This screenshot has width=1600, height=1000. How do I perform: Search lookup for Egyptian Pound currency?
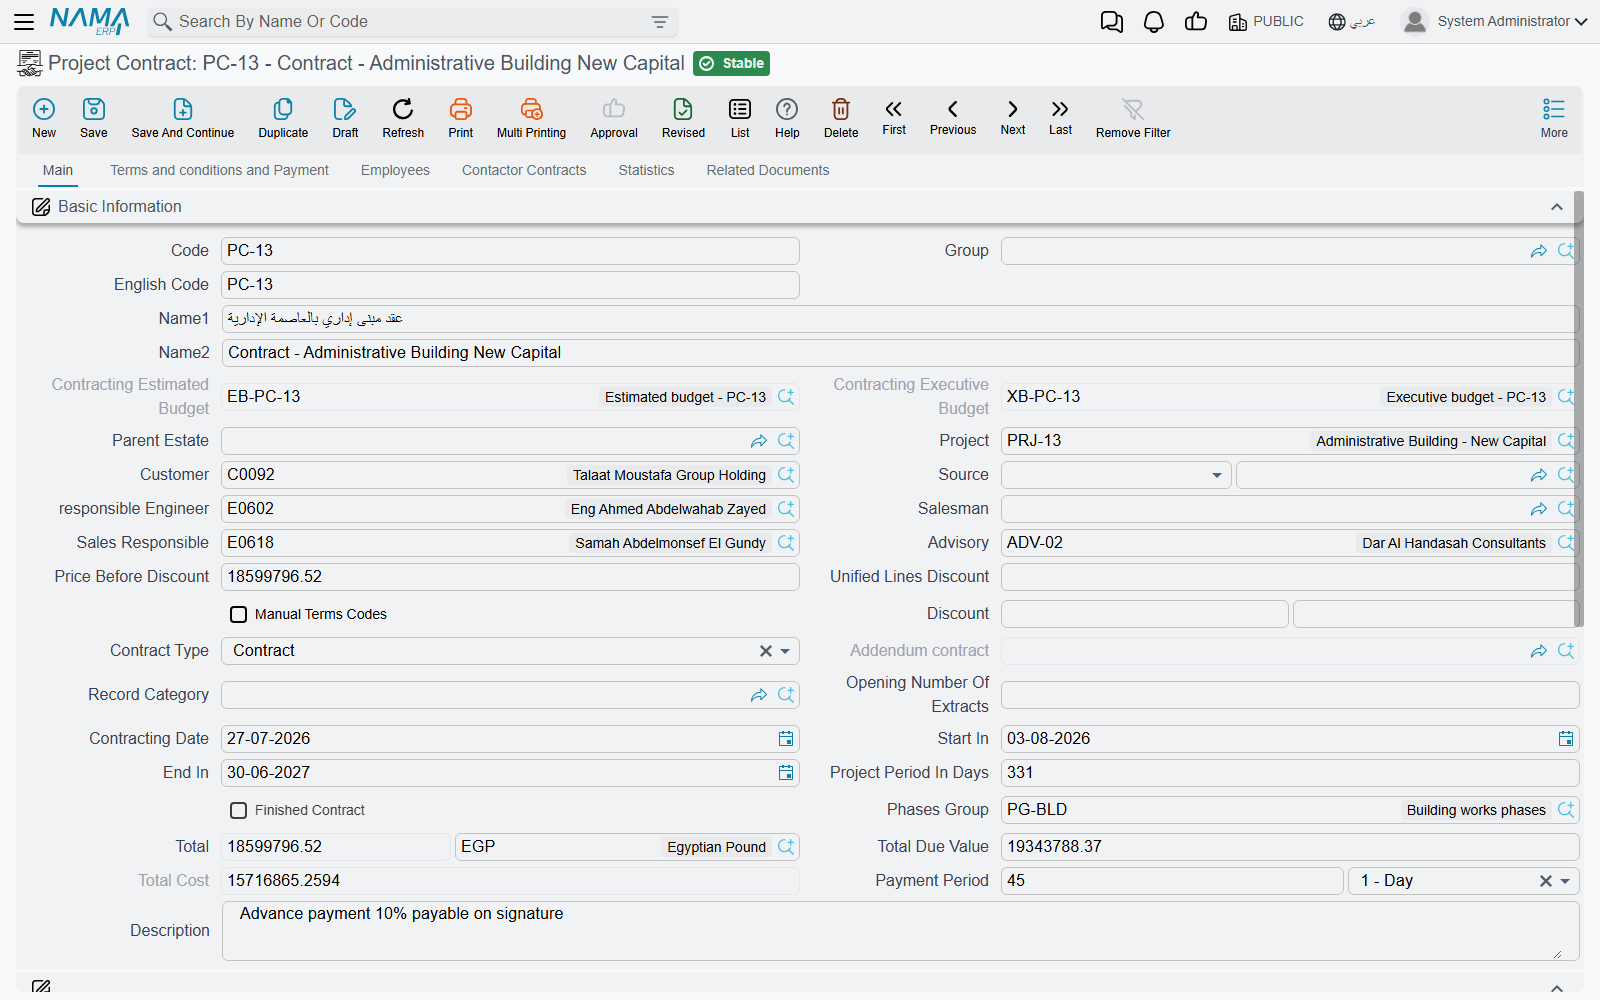[786, 847]
